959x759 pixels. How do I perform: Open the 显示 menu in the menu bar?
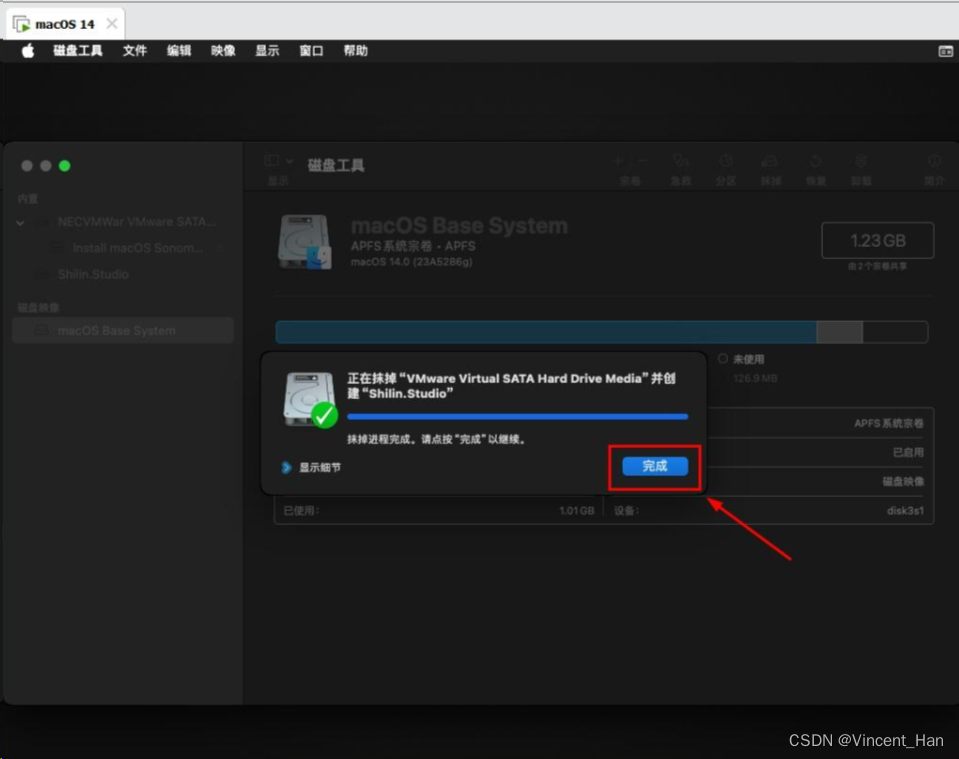click(267, 51)
